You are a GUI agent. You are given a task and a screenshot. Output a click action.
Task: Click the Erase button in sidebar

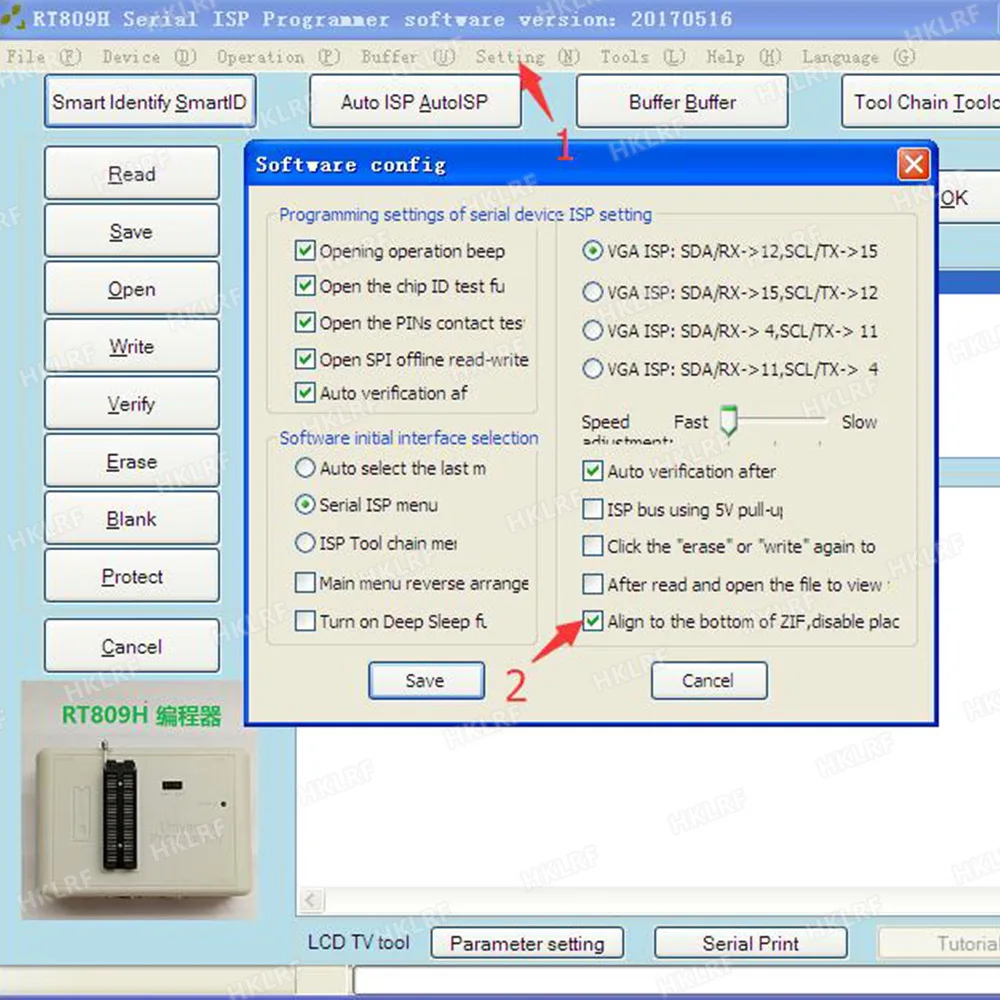132,460
